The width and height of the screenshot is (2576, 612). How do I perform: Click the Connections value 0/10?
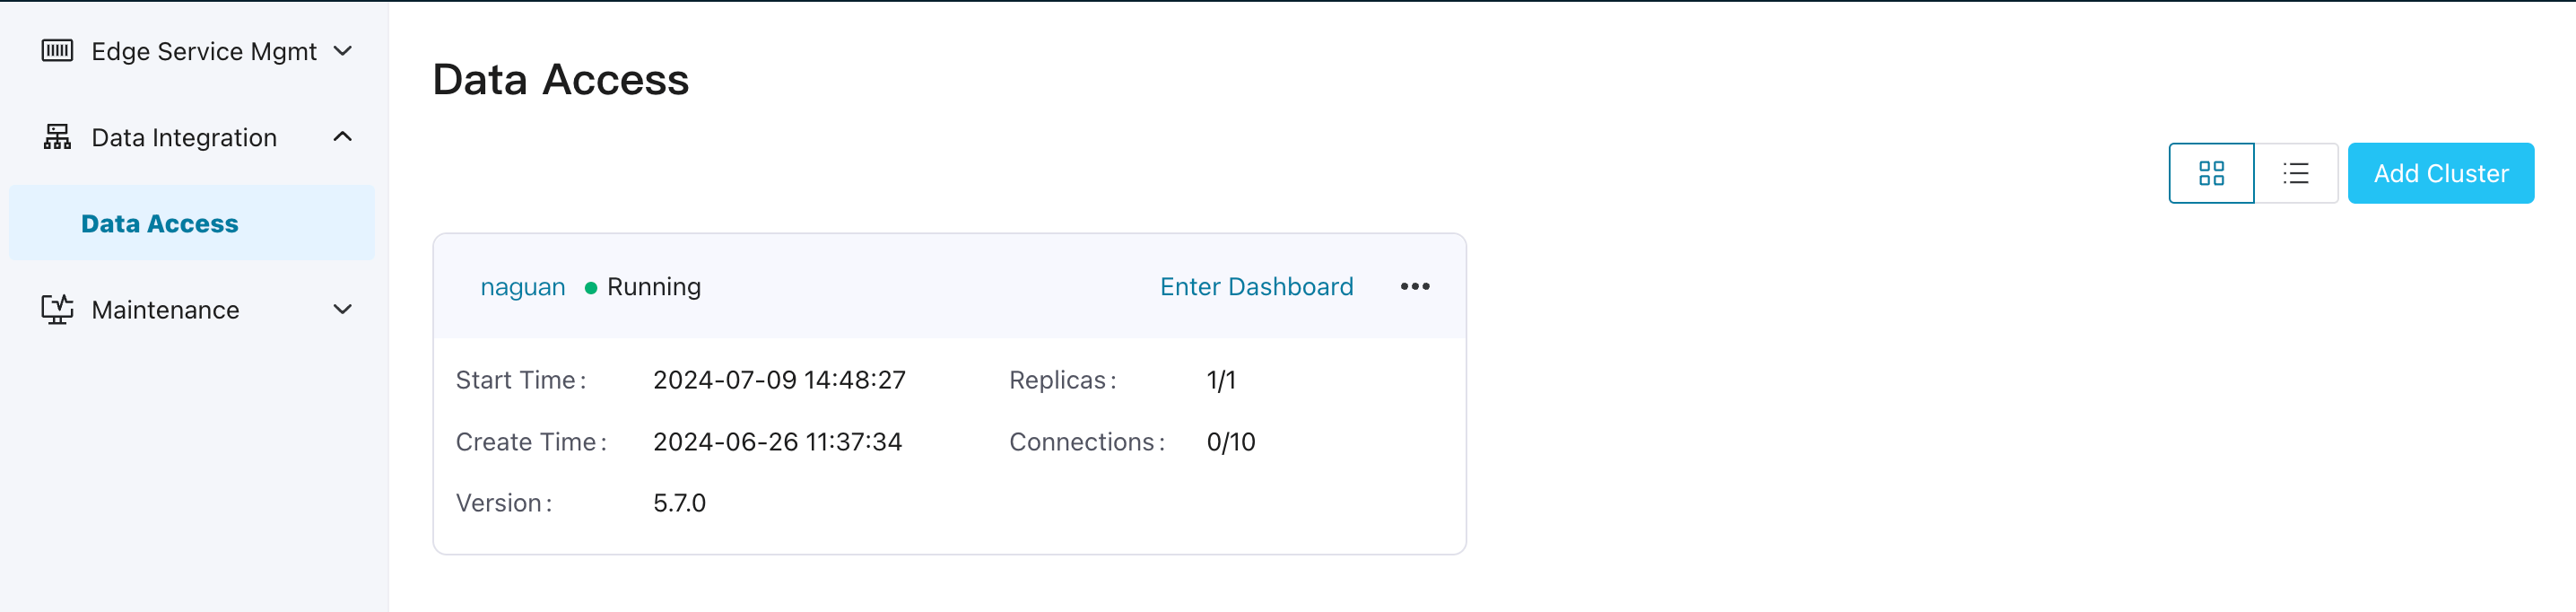tap(1230, 442)
